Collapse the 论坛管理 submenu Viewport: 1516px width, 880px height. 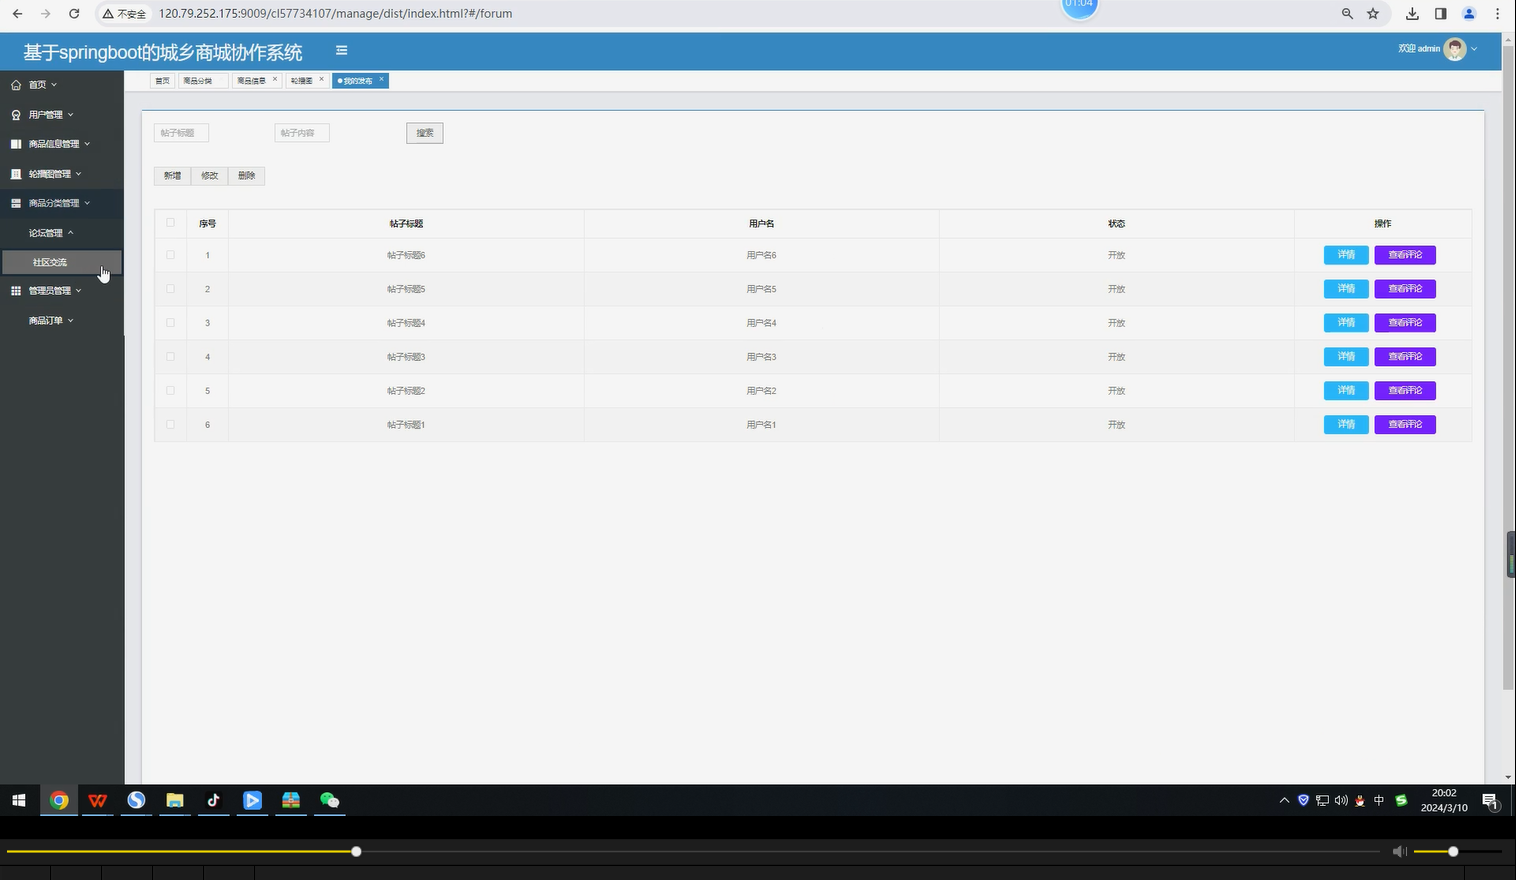pyautogui.click(x=62, y=233)
